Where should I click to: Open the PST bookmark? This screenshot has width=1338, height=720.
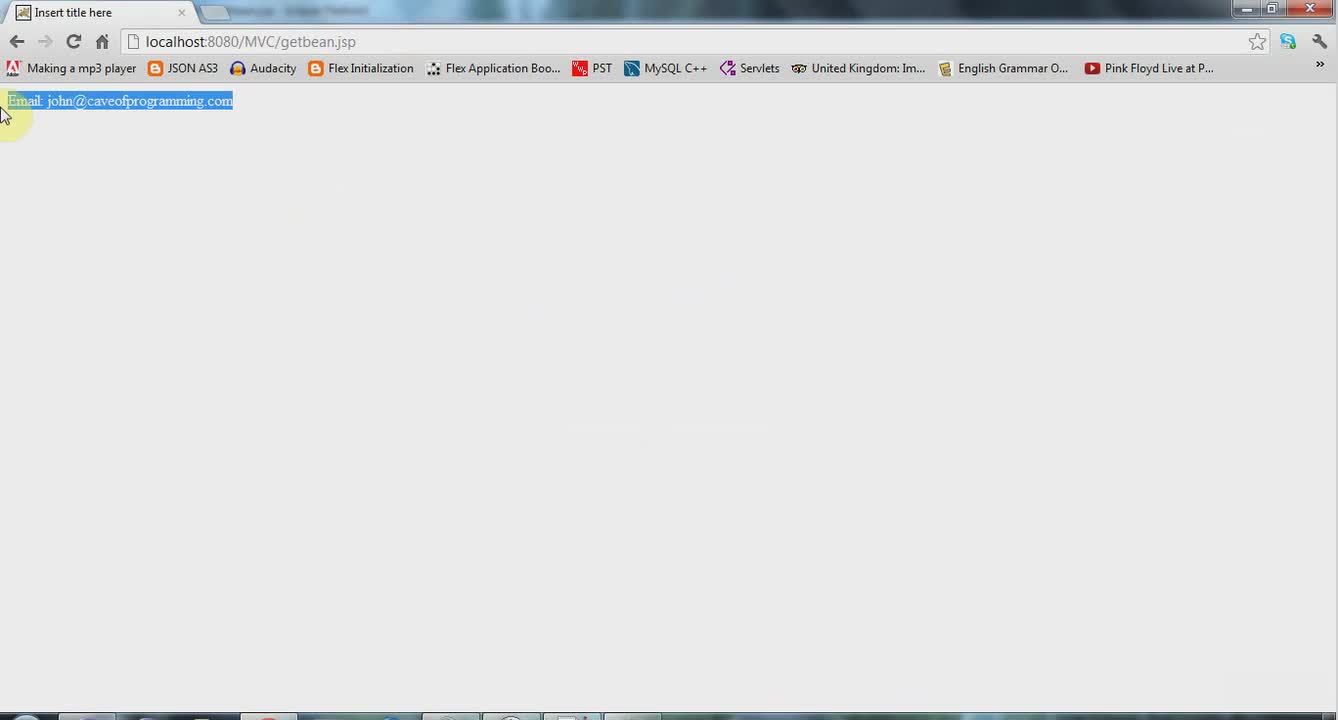[592, 68]
